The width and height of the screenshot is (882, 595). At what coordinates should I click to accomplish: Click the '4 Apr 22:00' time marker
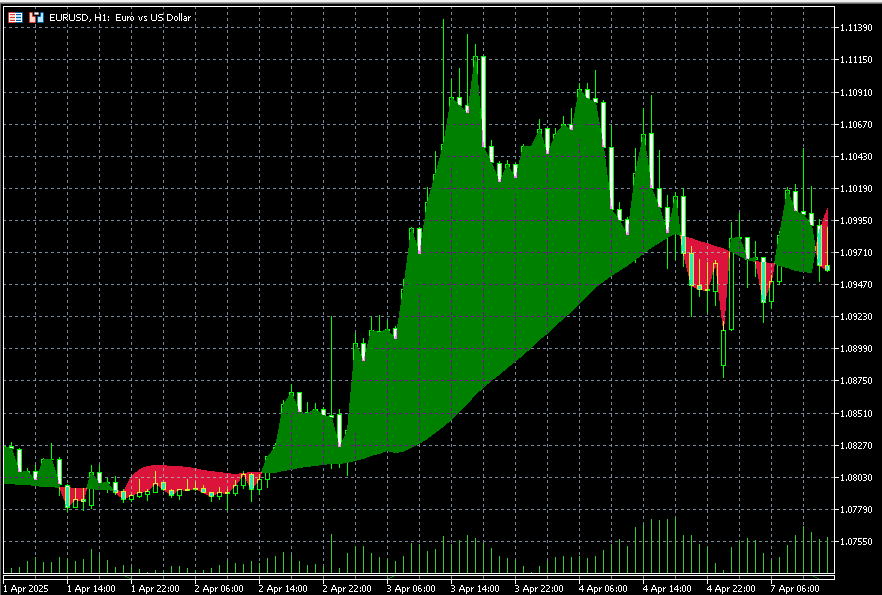731,588
